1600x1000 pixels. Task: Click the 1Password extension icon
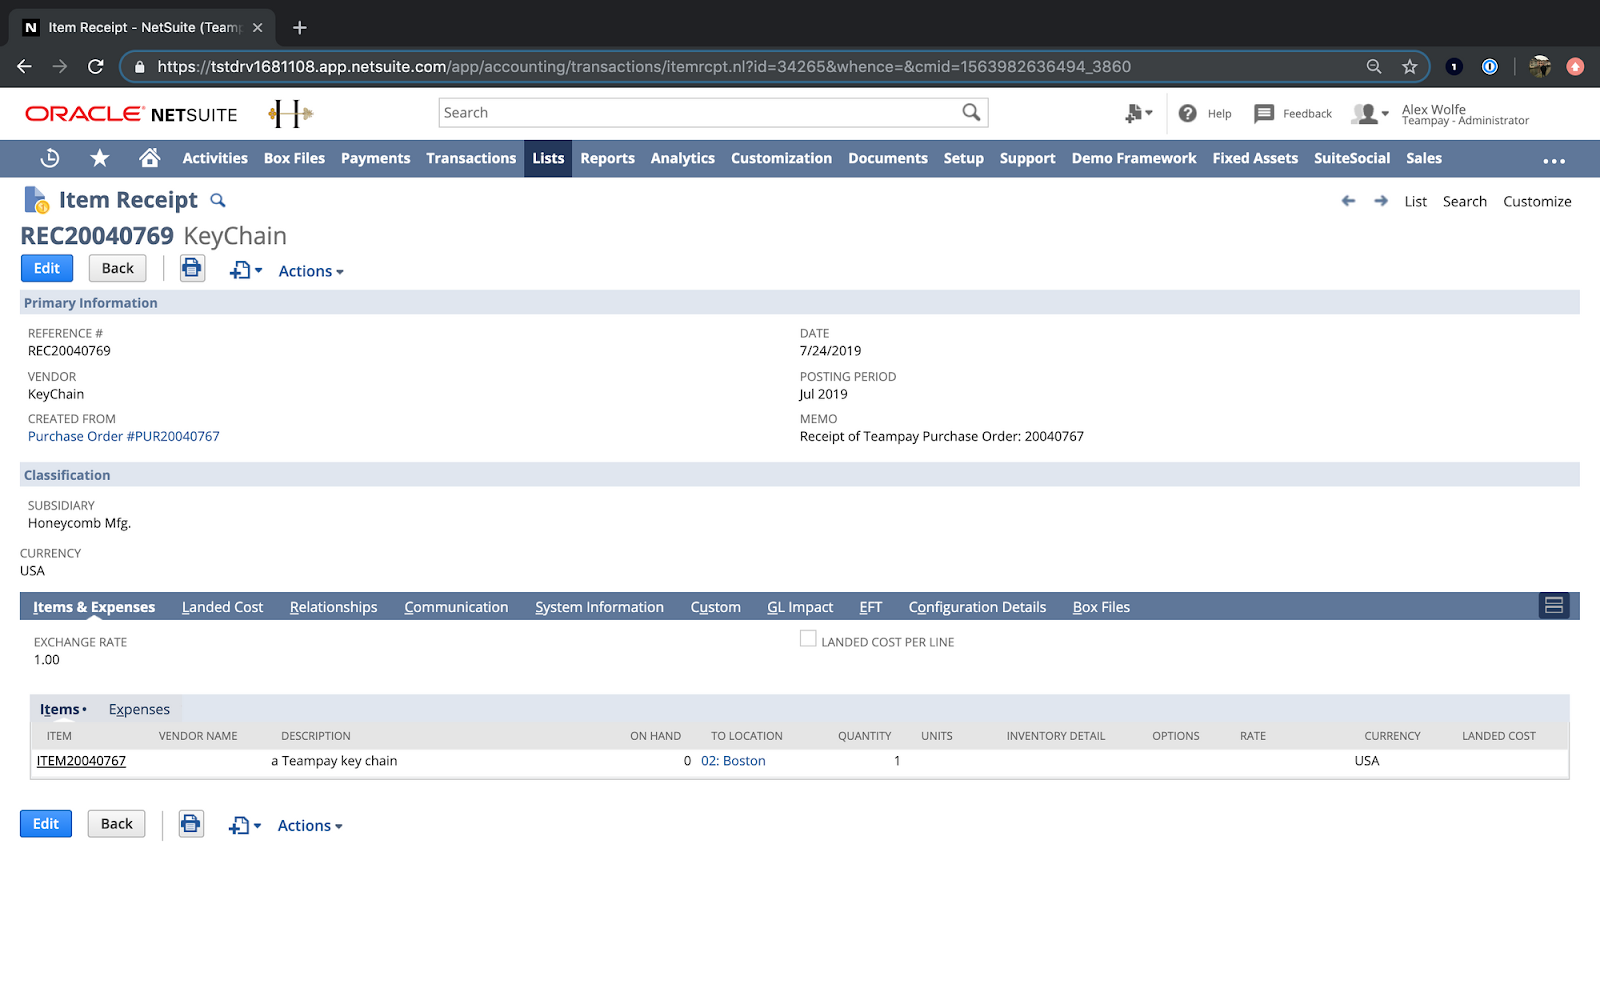pos(1490,67)
